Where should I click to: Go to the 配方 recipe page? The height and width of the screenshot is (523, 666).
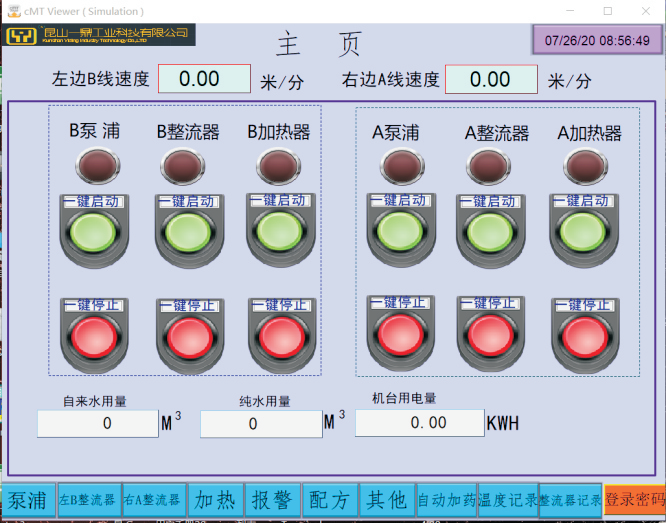330,500
